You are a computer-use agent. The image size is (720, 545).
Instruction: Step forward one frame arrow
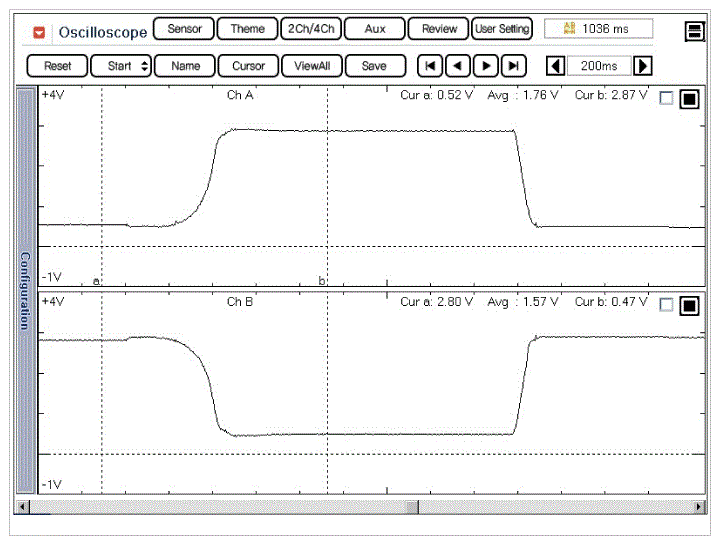[485, 66]
